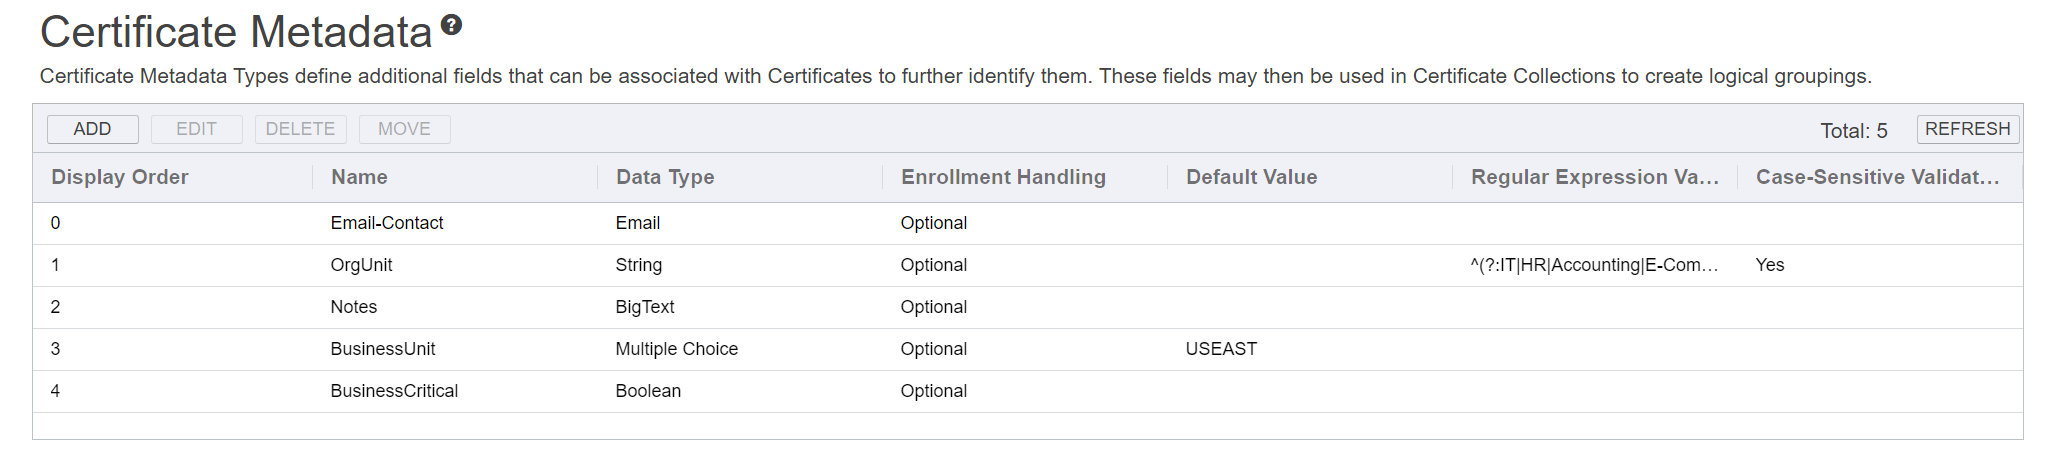Click the MOVE toolbar button

pos(404,129)
